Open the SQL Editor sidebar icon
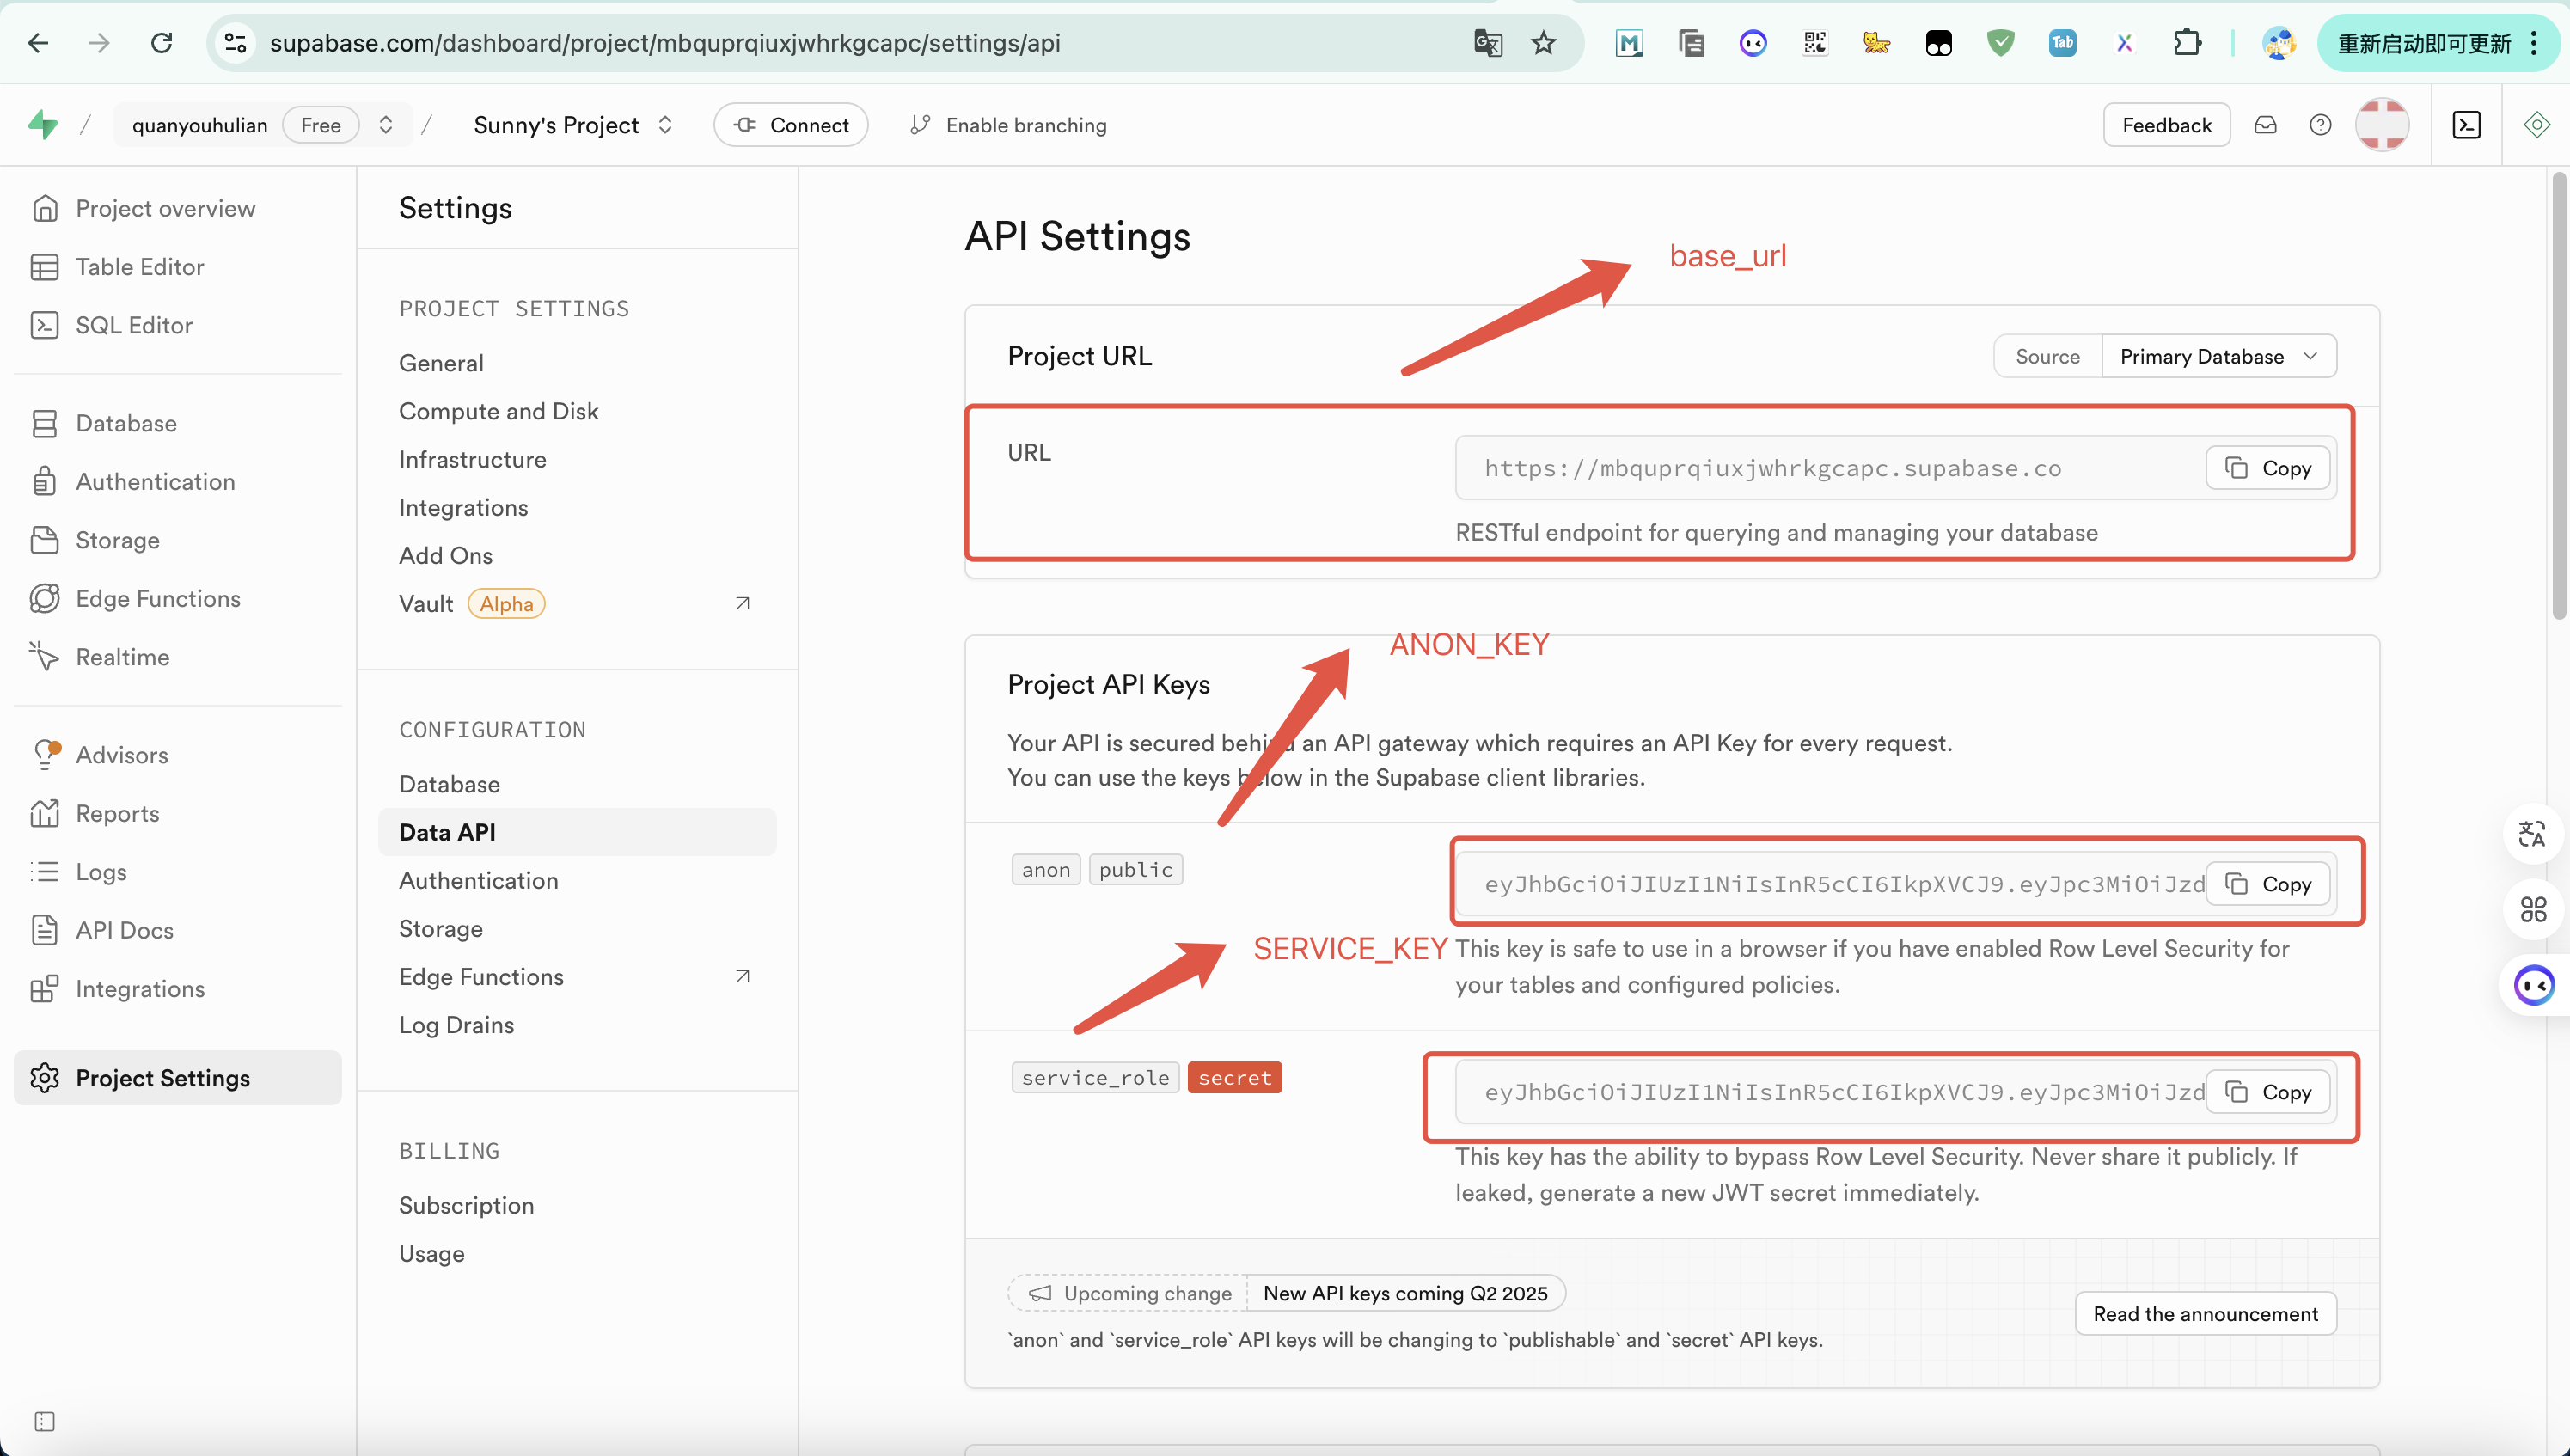 pyautogui.click(x=44, y=325)
